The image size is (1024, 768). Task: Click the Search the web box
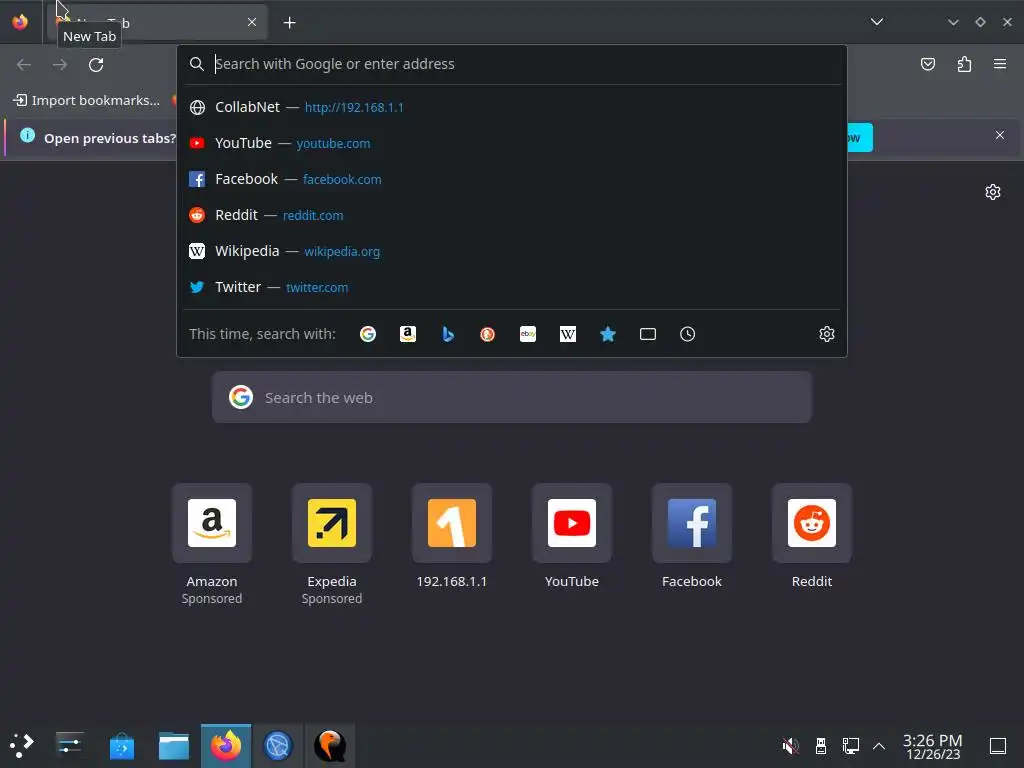pos(512,397)
